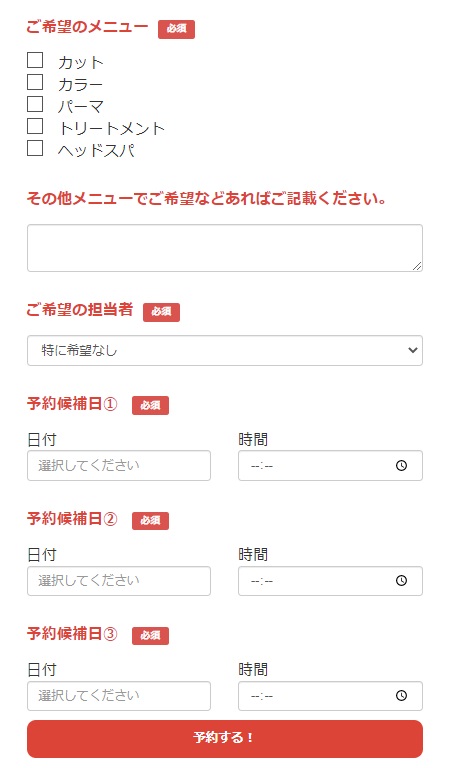Focus the その他メニュー request text area
This screenshot has height=768, width=450.
click(225, 248)
